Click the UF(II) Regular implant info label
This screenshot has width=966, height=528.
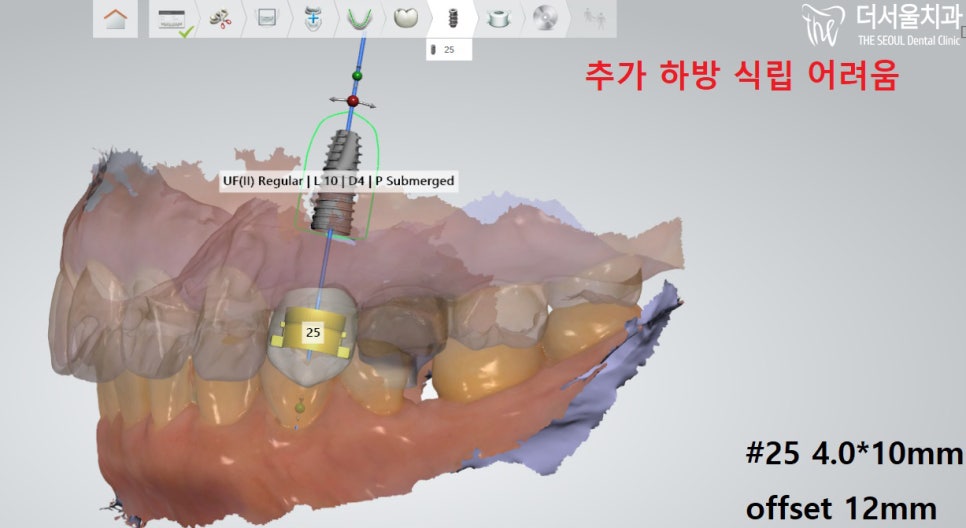click(x=338, y=181)
